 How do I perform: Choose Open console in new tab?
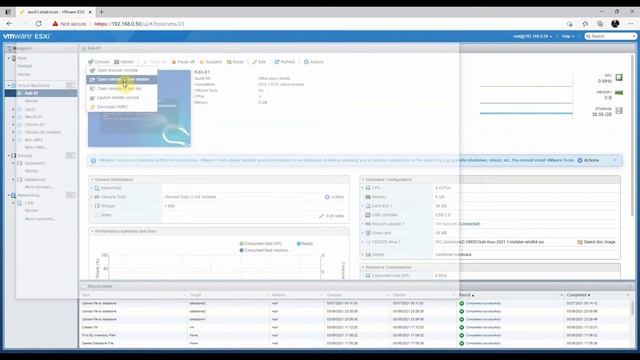pyautogui.click(x=122, y=89)
